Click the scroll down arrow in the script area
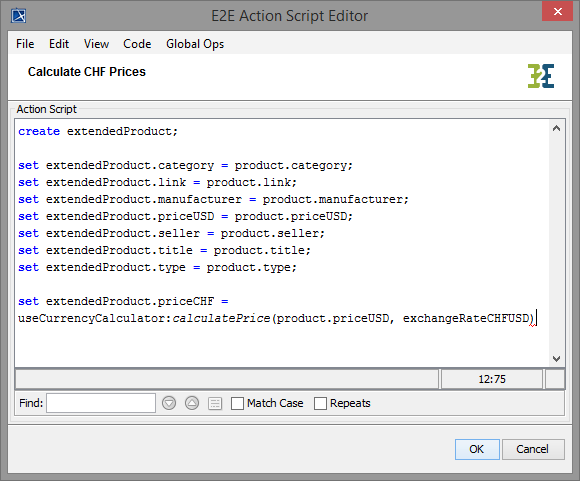The height and width of the screenshot is (481, 580). [x=556, y=358]
